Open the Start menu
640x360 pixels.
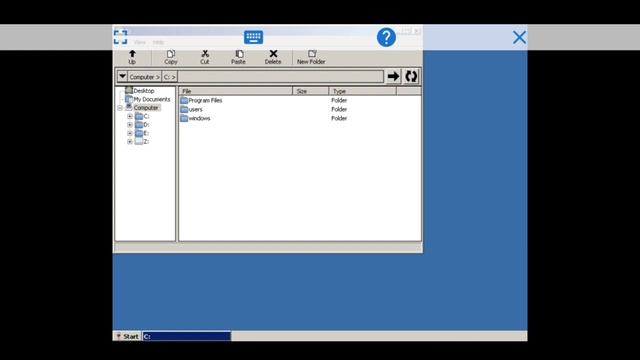pyautogui.click(x=127, y=336)
